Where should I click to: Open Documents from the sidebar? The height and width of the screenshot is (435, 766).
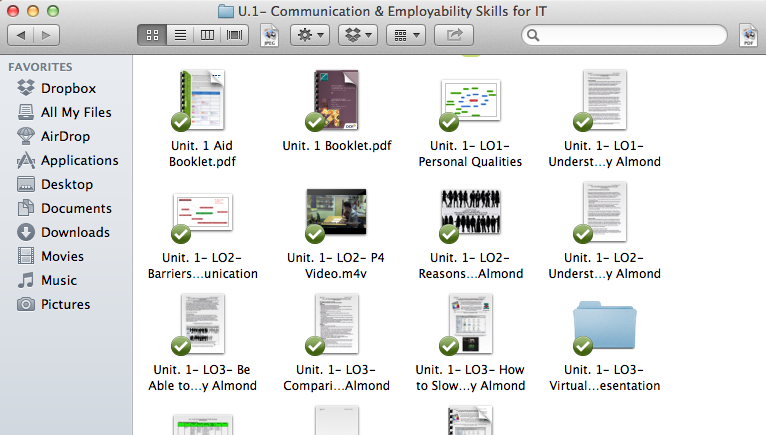pyautogui.click(x=64, y=208)
